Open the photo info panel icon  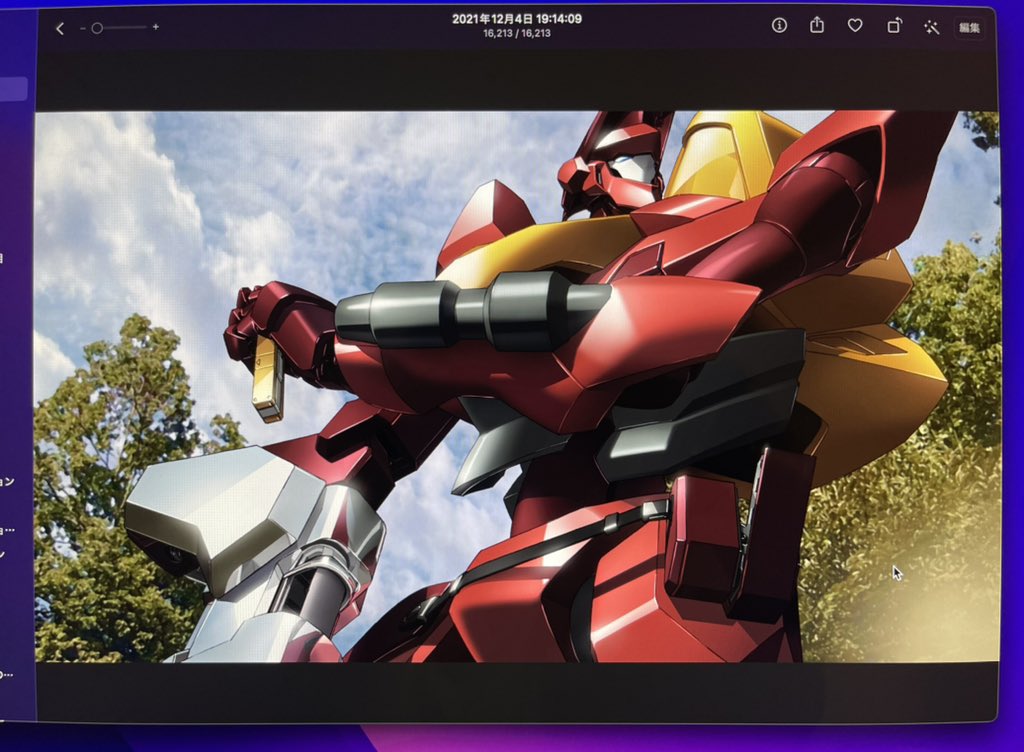click(x=779, y=25)
